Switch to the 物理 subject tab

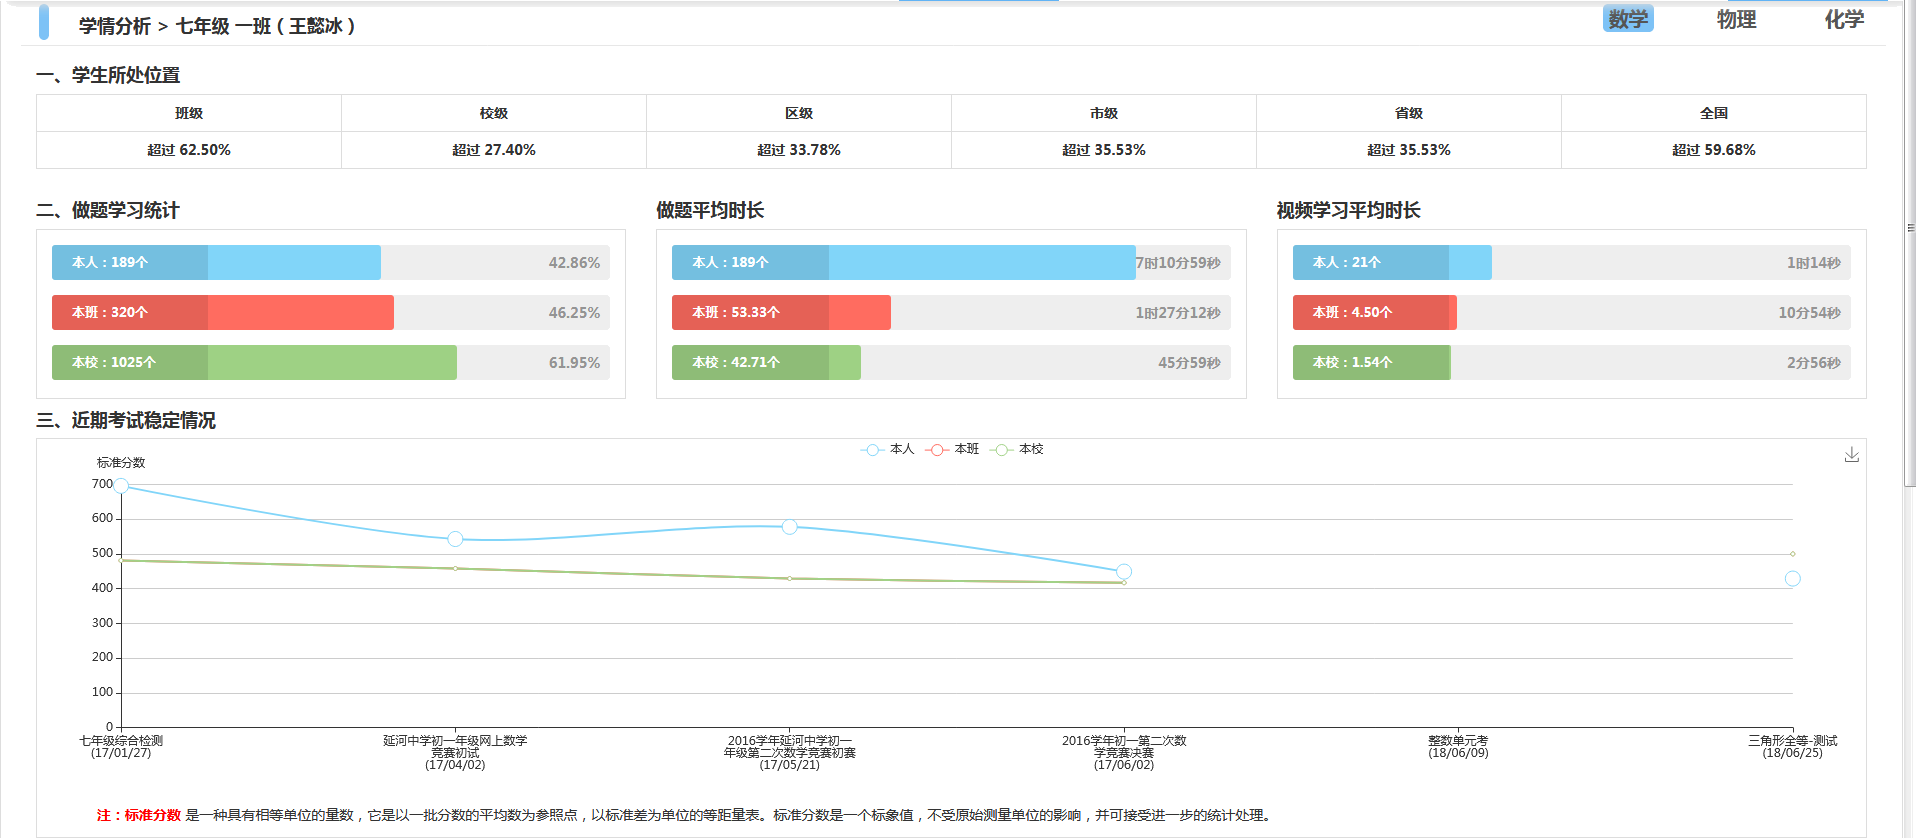(x=1736, y=19)
